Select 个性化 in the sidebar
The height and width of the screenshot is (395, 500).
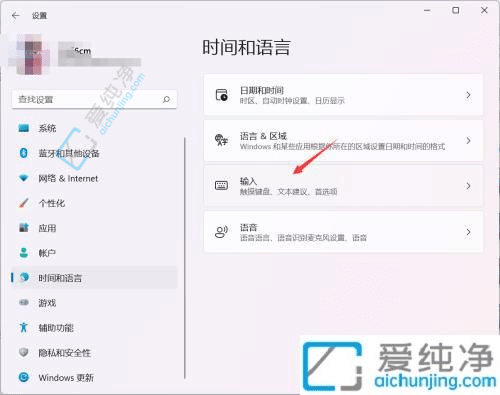coord(94,203)
